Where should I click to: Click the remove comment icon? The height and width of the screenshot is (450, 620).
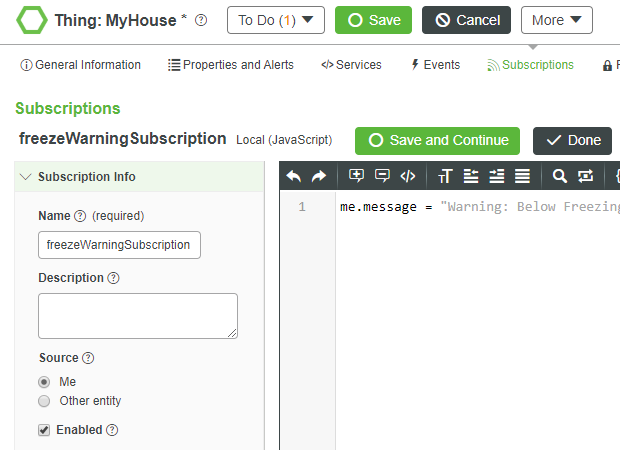pyautogui.click(x=382, y=176)
